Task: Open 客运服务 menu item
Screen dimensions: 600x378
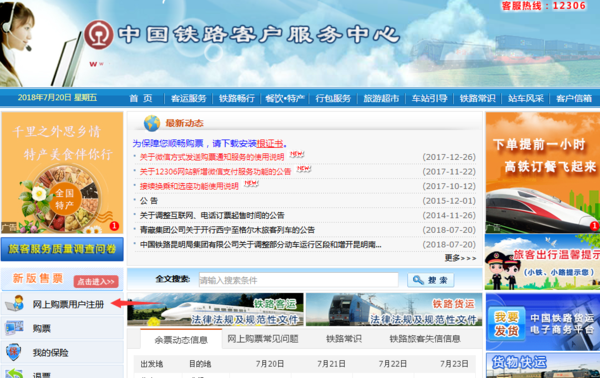Action: [189, 98]
